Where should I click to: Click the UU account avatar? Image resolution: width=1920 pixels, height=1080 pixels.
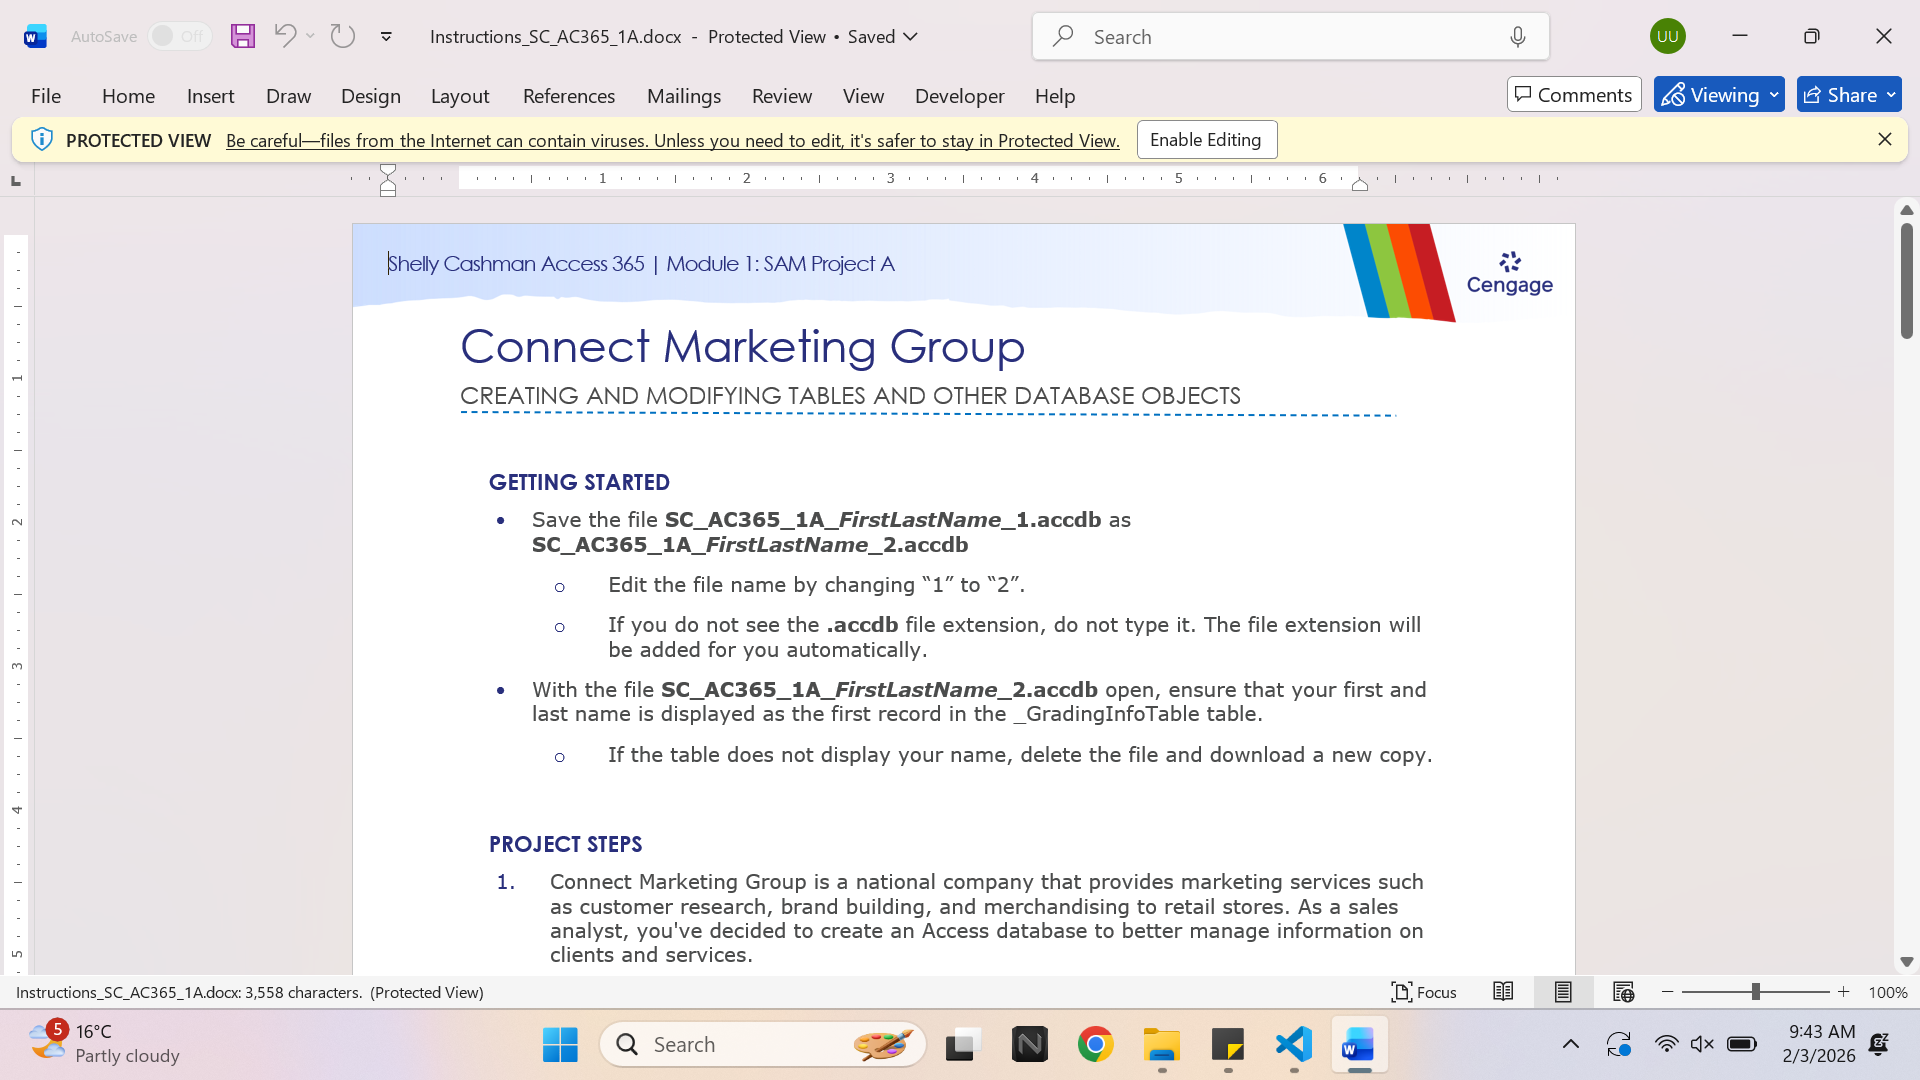(1667, 36)
